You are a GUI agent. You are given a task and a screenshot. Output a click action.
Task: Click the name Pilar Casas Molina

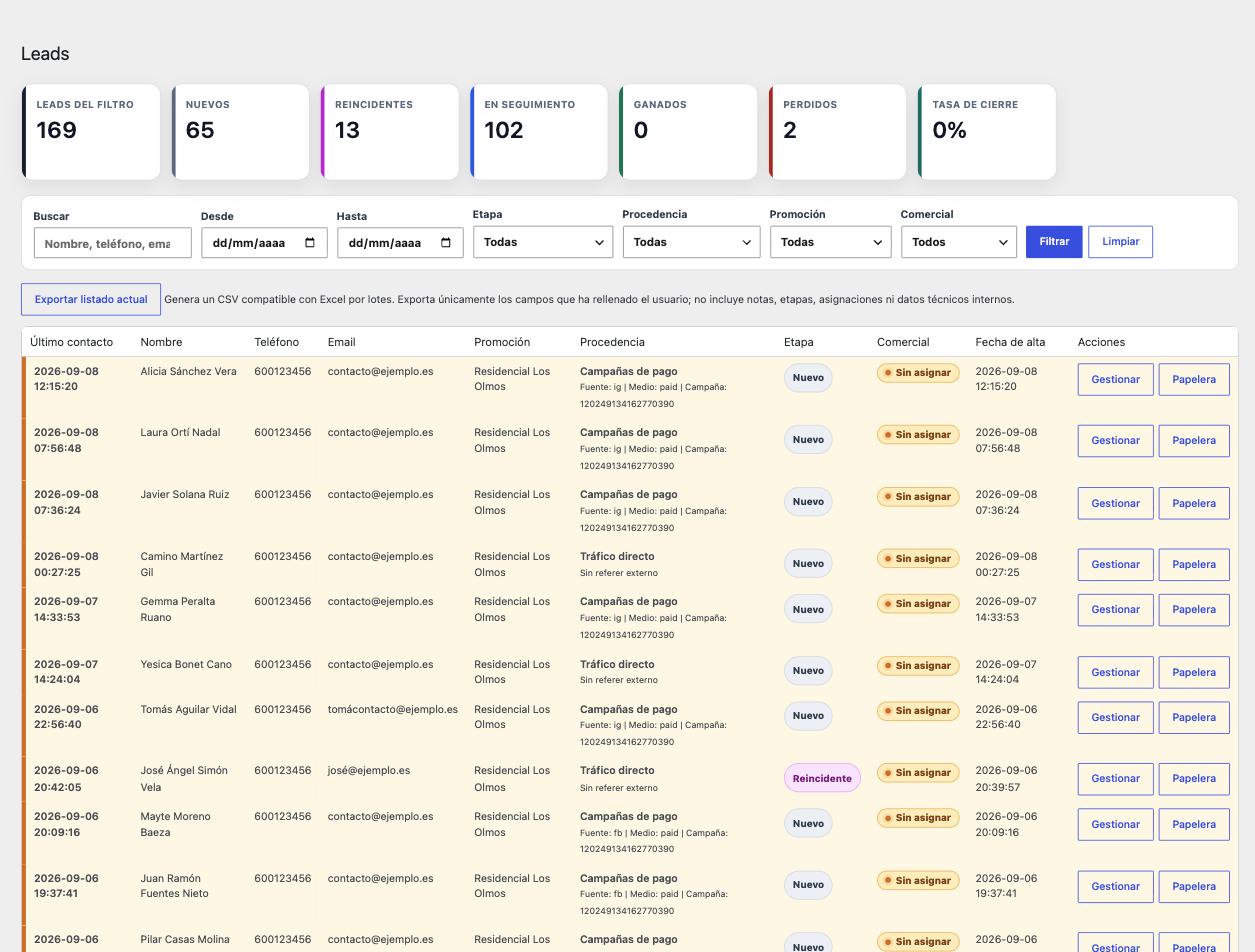[x=185, y=940]
